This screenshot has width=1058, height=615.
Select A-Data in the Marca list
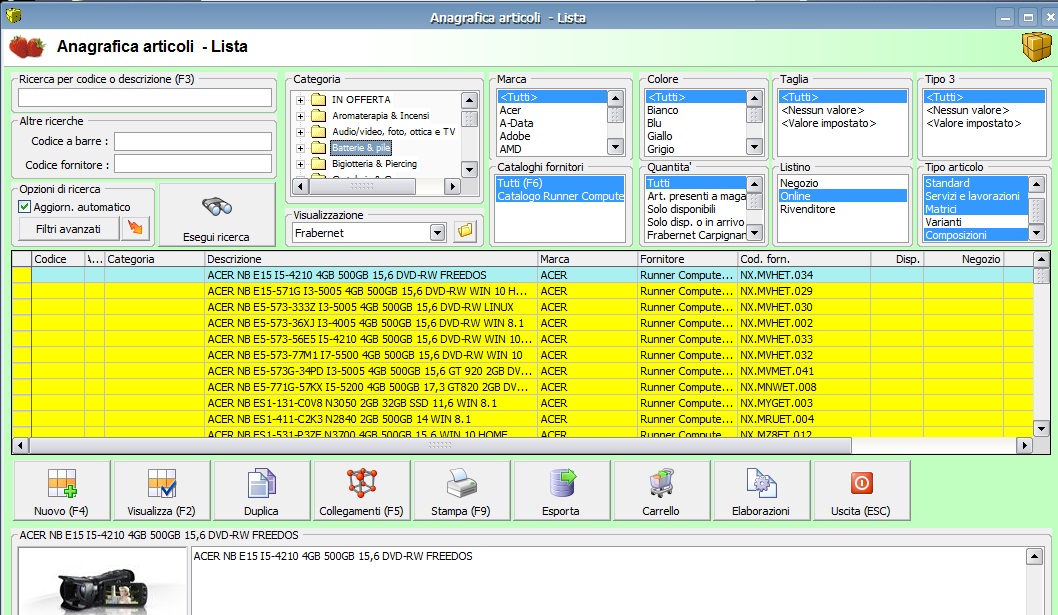point(516,123)
